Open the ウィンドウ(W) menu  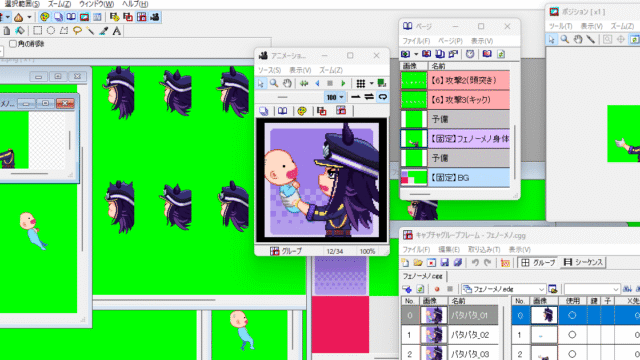[96, 4]
